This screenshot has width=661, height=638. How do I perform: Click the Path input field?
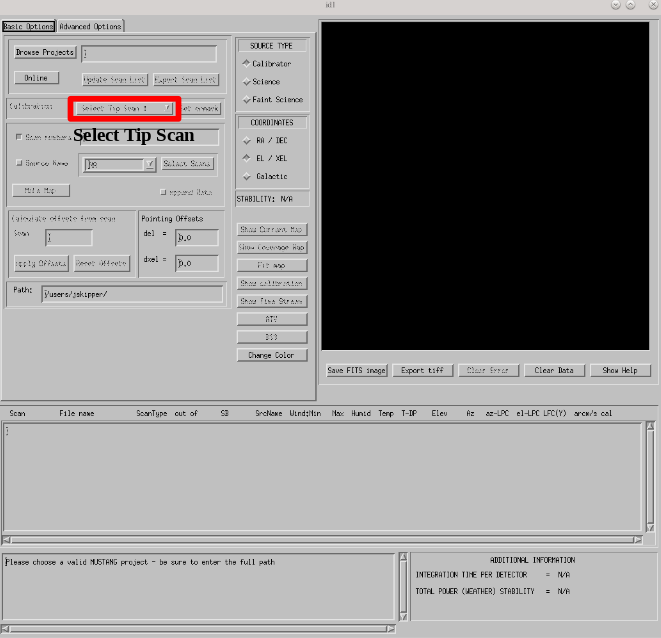pyautogui.click(x=132, y=294)
